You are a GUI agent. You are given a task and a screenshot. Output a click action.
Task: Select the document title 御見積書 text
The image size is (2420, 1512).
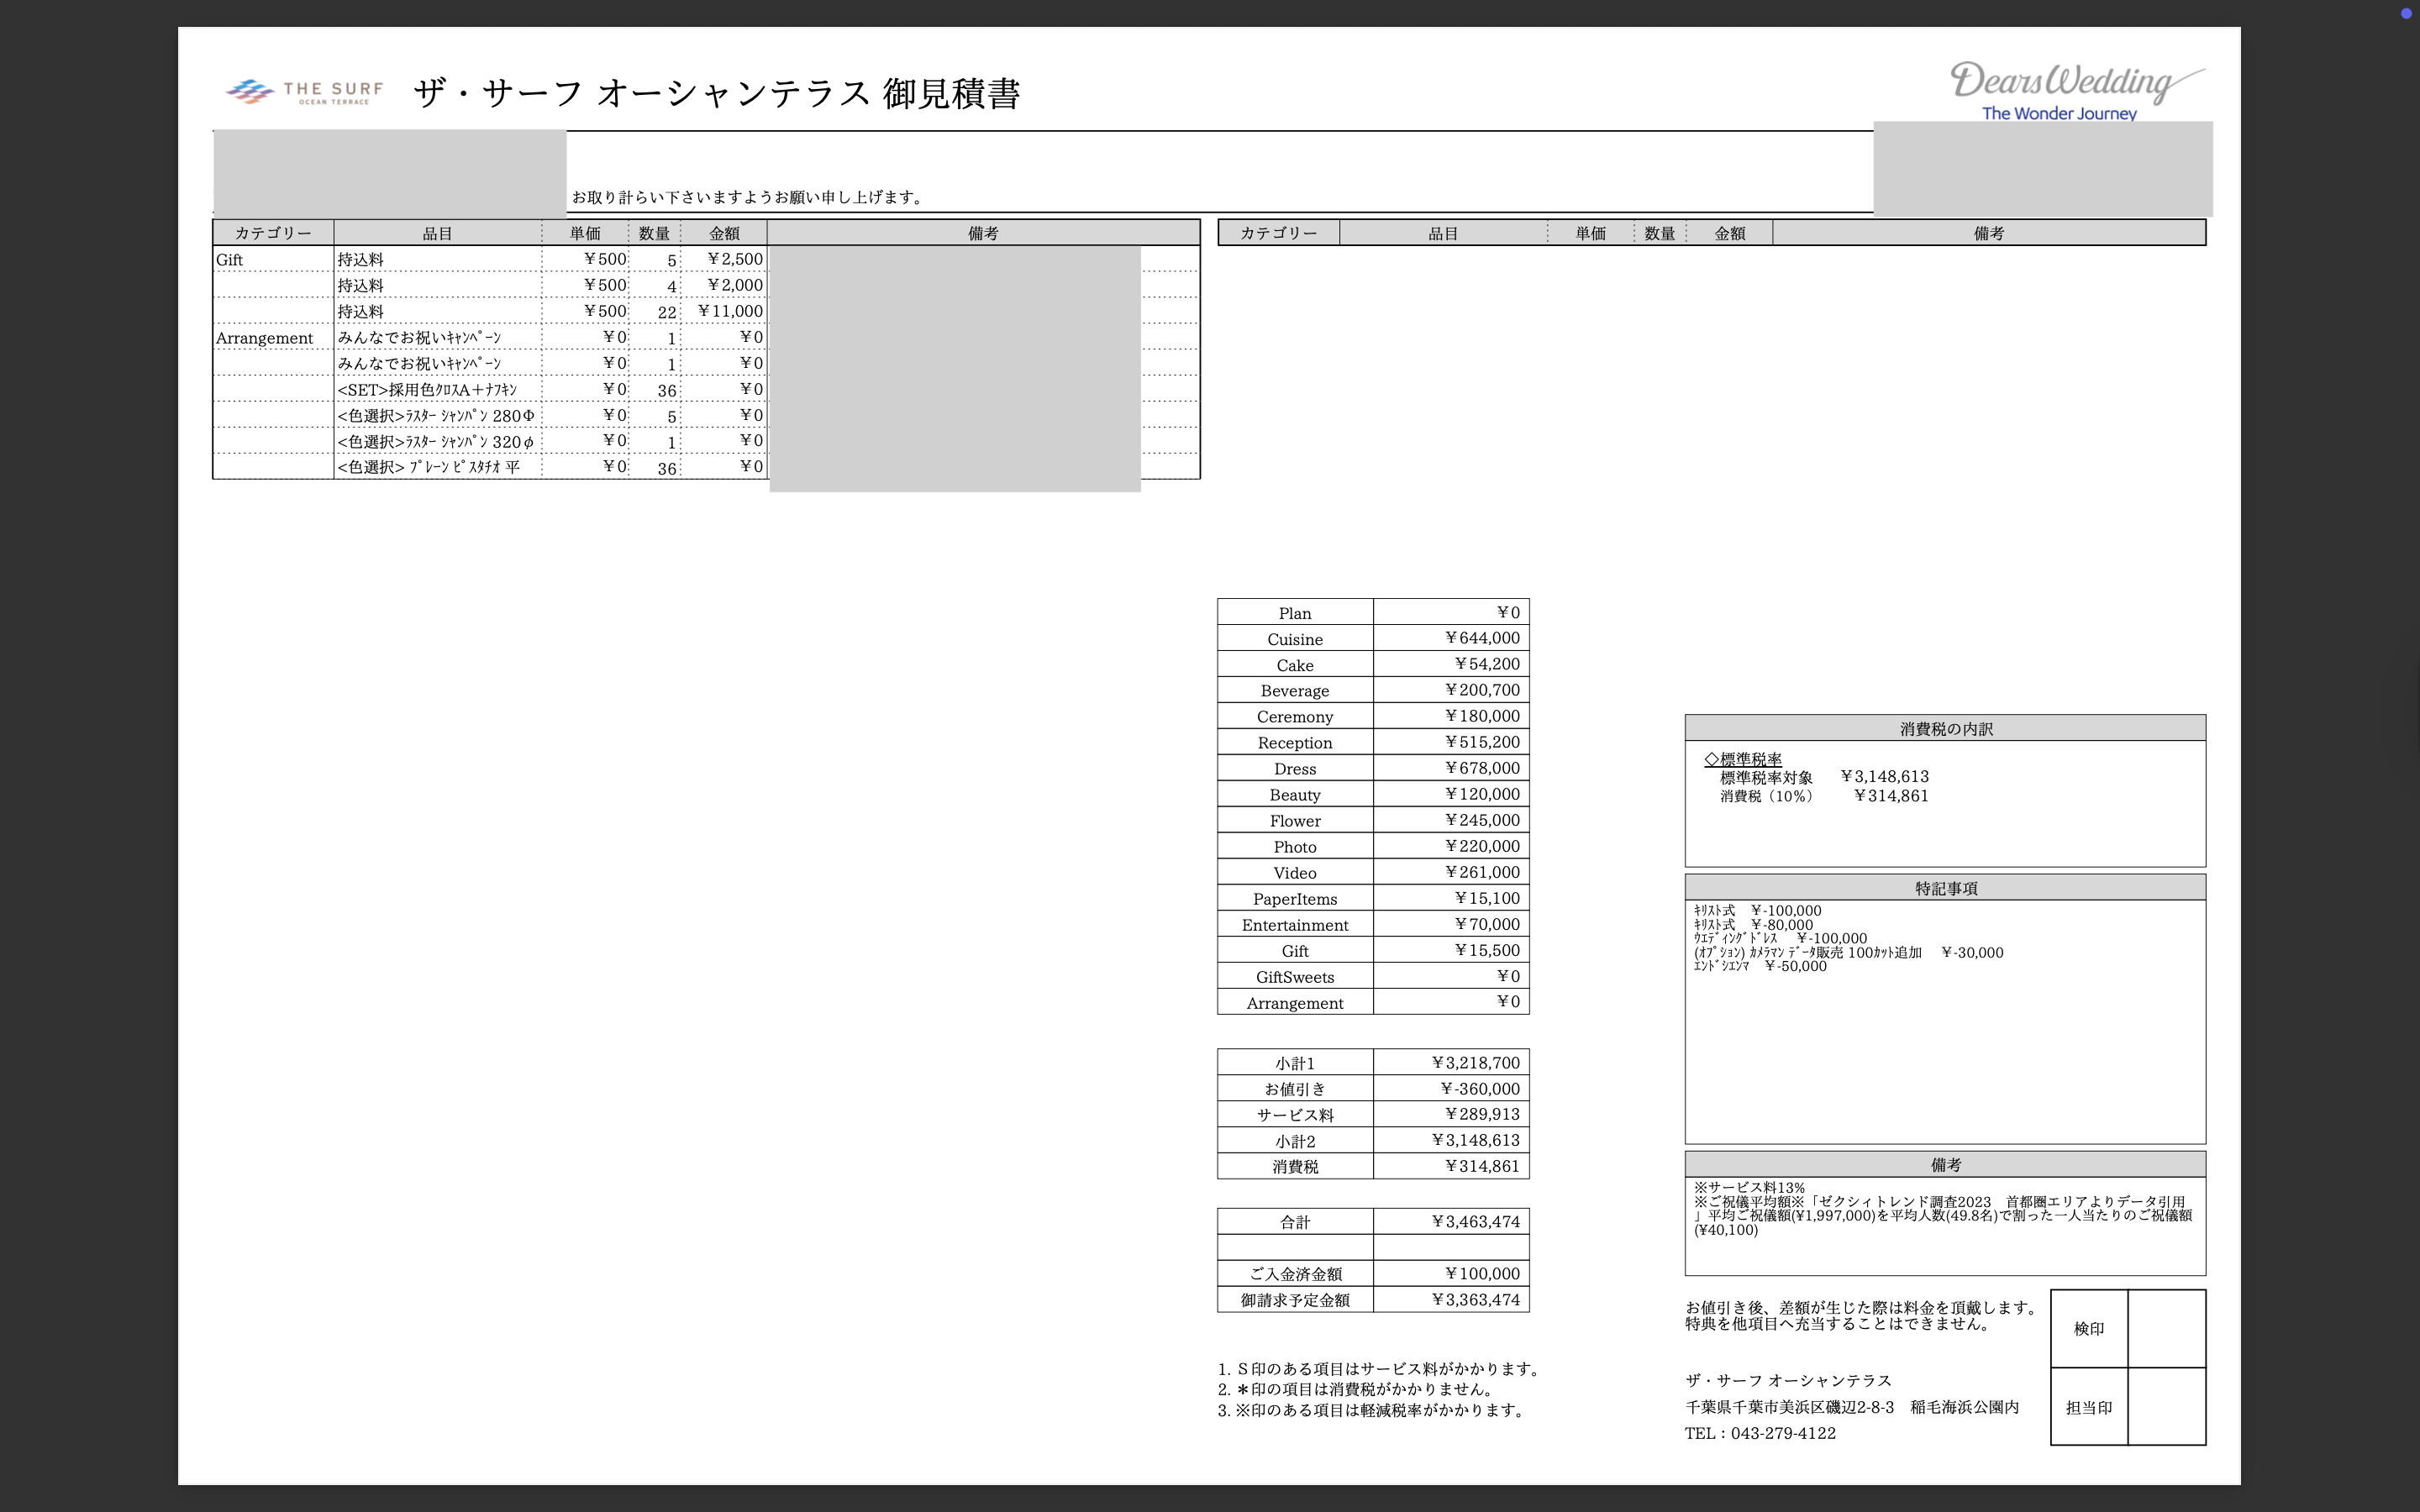tap(951, 93)
